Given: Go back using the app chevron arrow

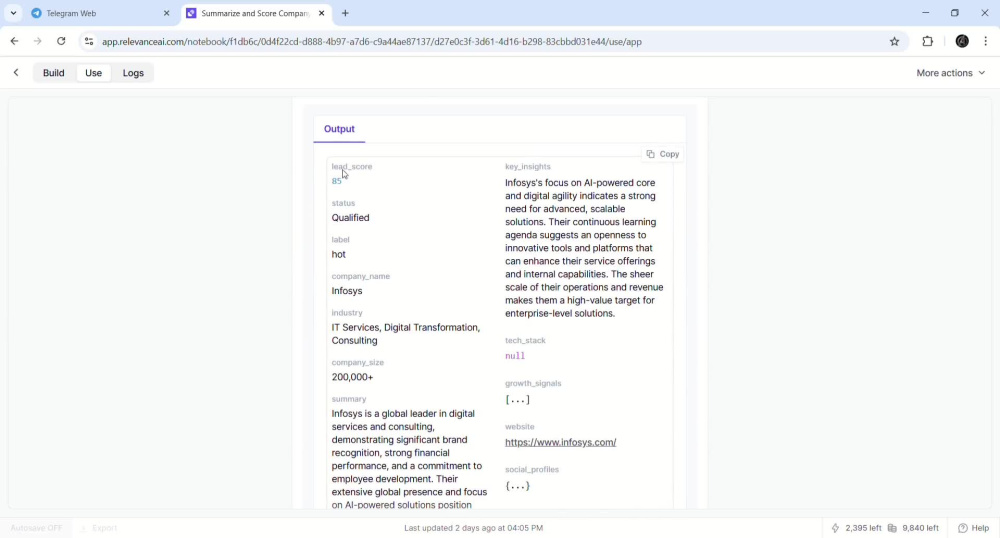Looking at the screenshot, I should click(x=16, y=73).
